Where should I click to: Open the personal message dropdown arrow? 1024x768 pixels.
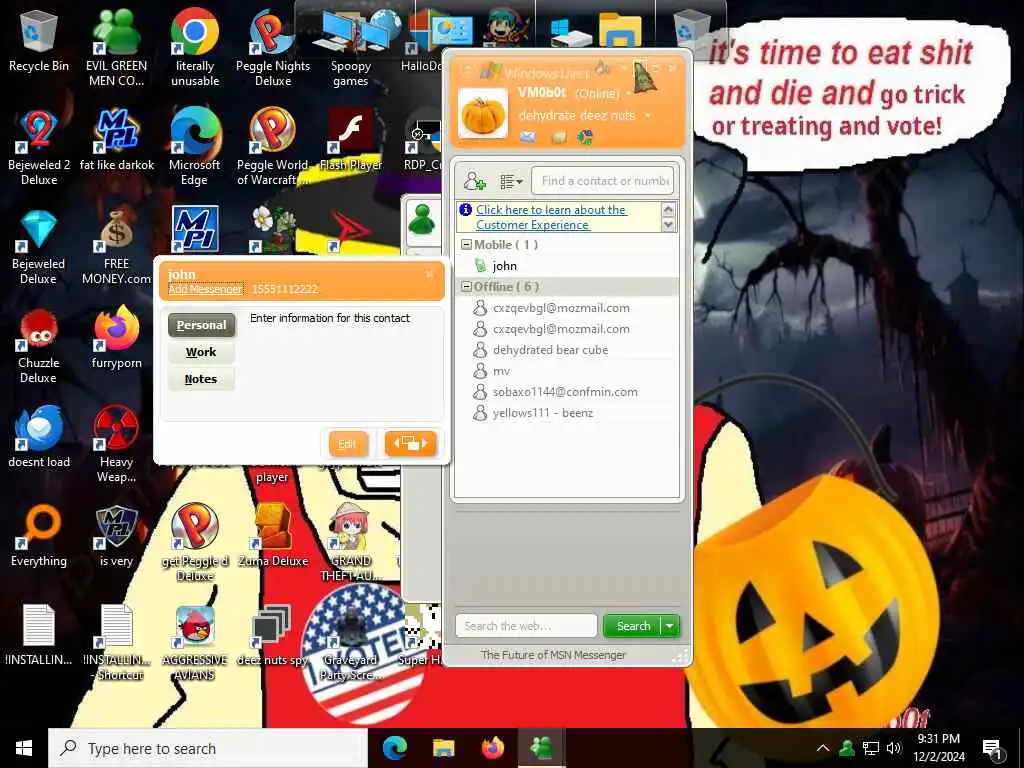coord(647,116)
